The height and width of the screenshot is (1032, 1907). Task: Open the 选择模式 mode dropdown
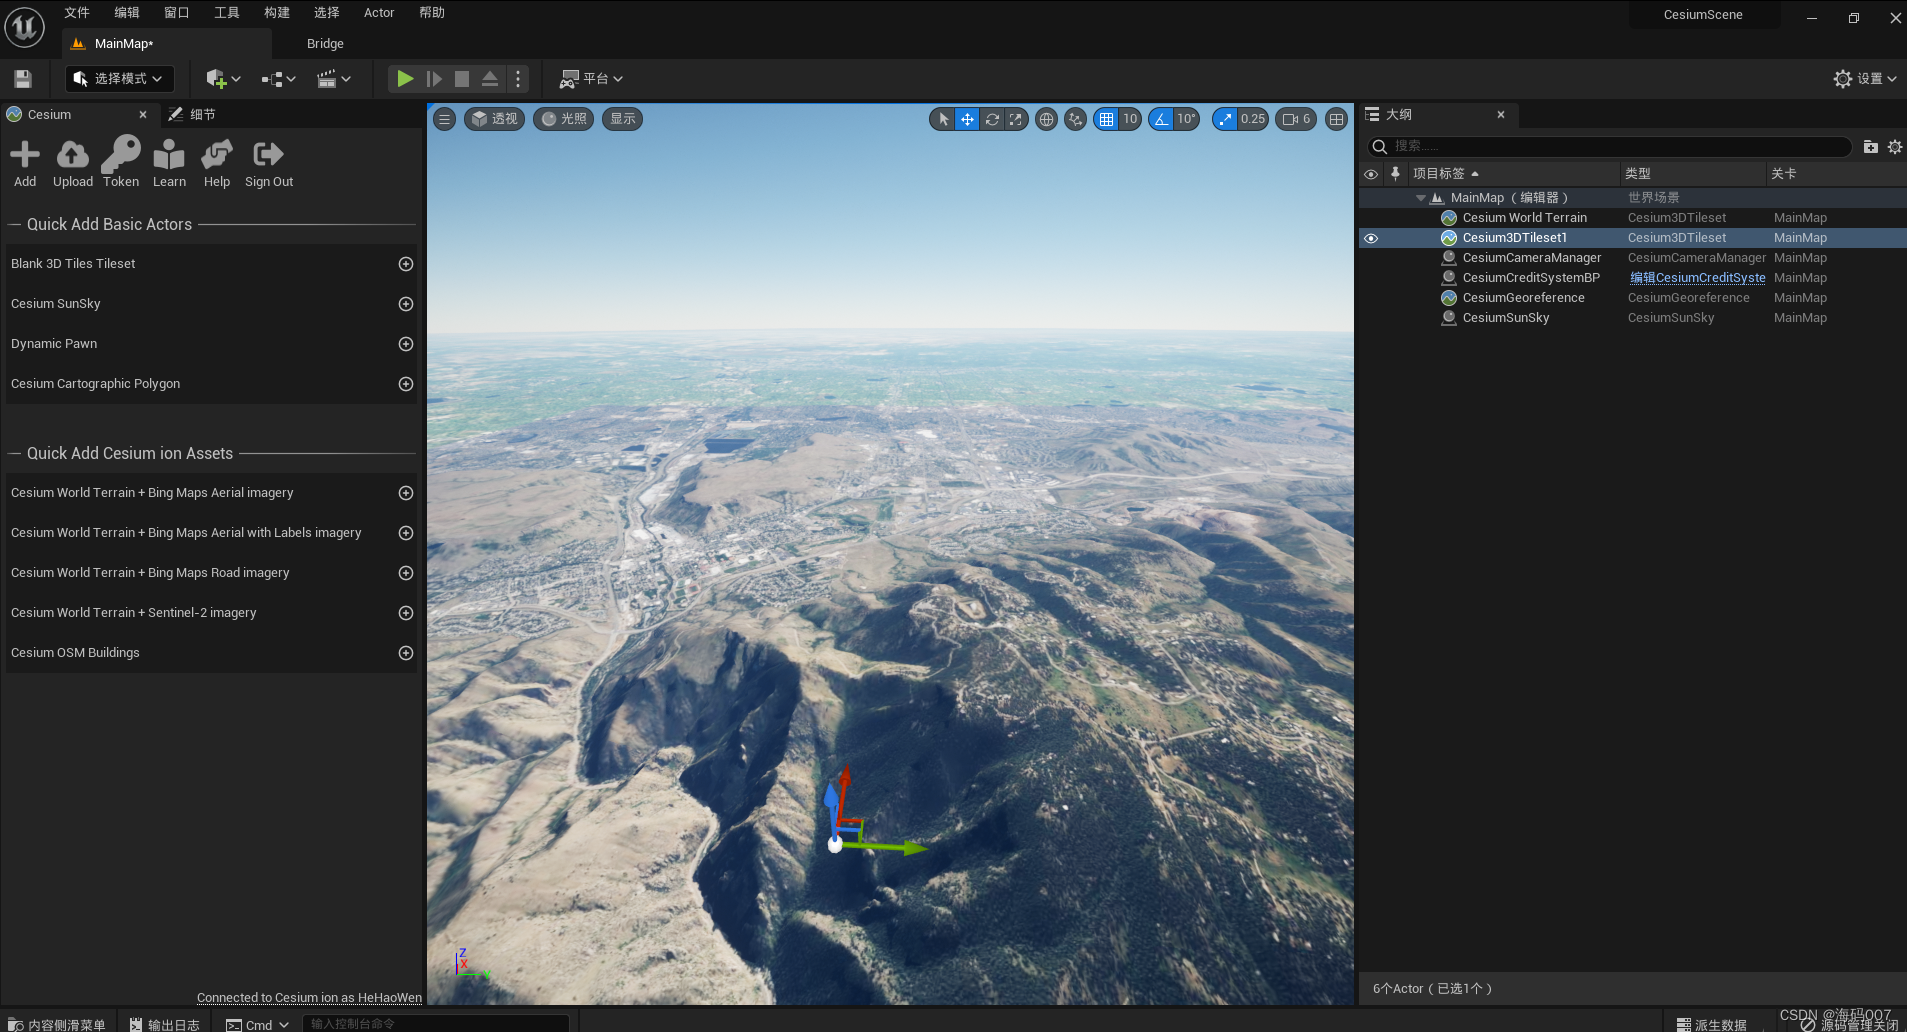click(x=119, y=78)
